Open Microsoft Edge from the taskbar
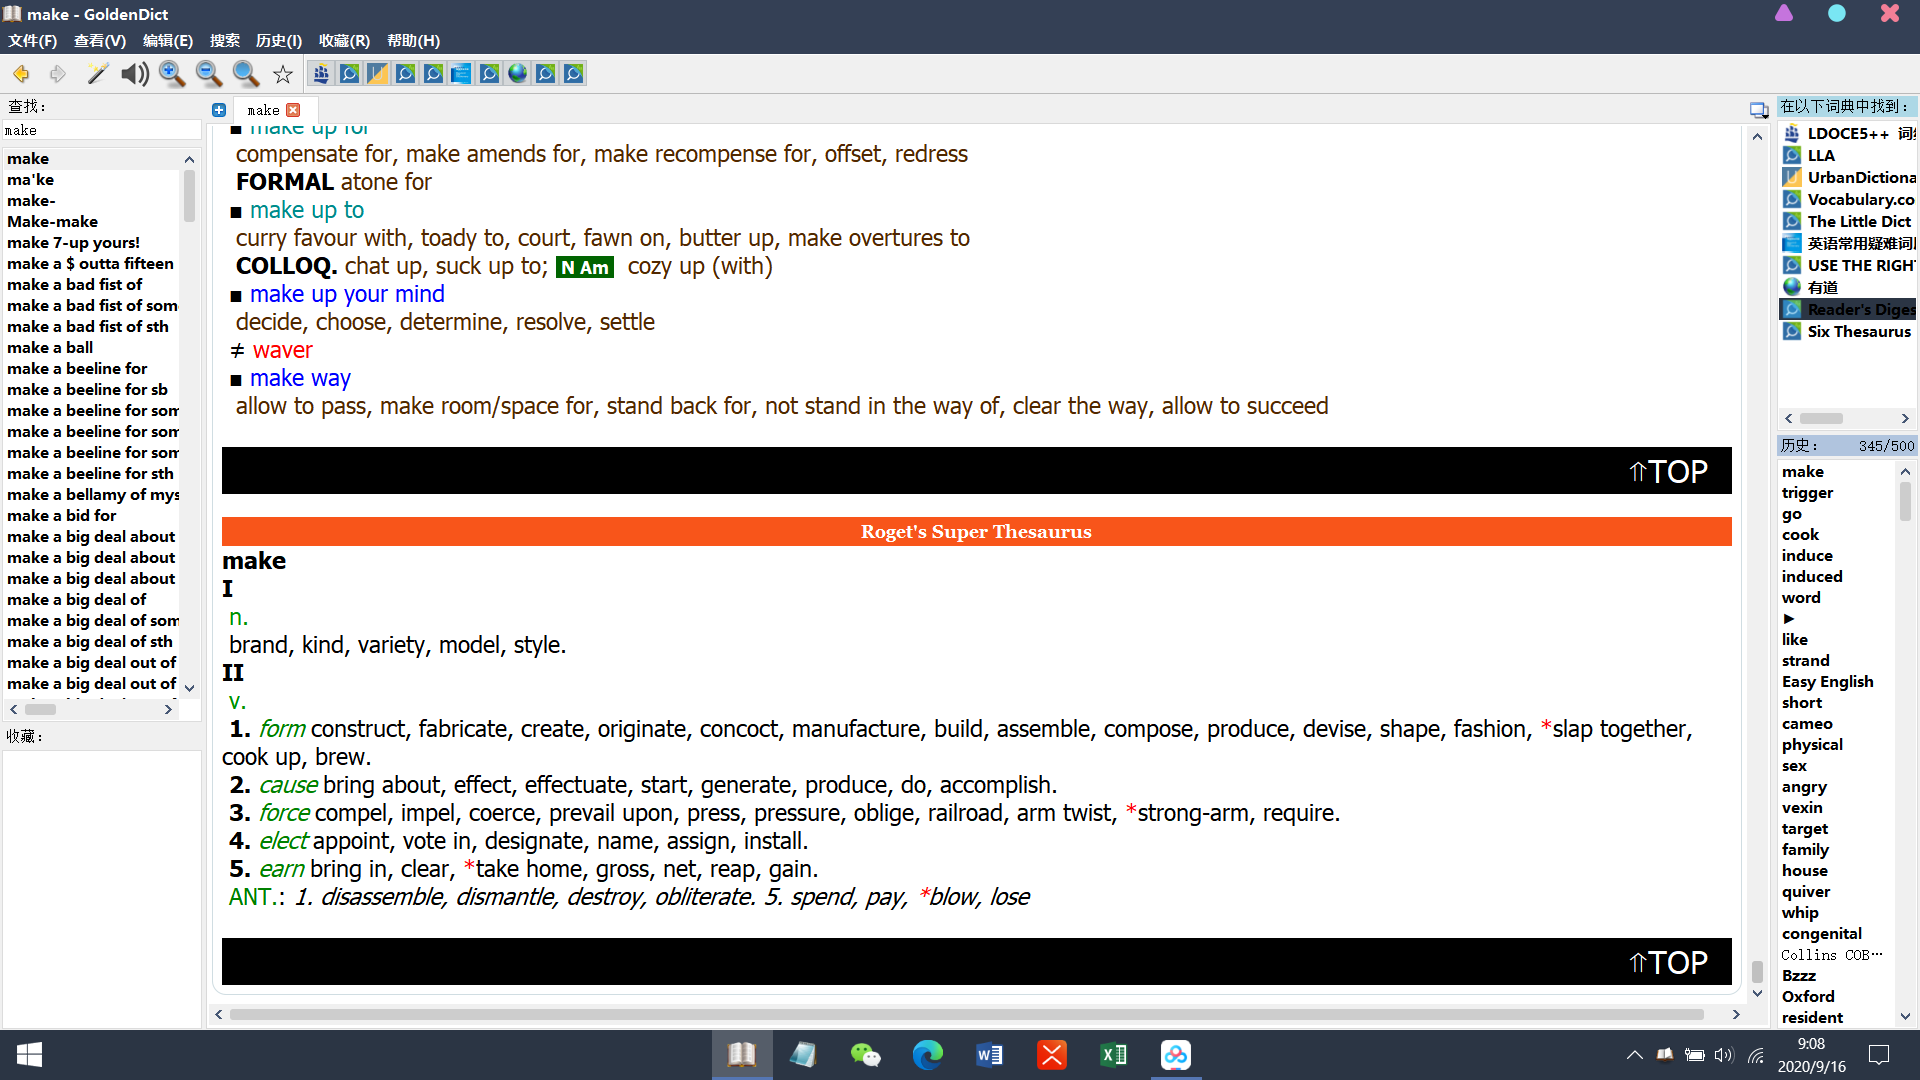The width and height of the screenshot is (1920, 1080). coord(928,1055)
